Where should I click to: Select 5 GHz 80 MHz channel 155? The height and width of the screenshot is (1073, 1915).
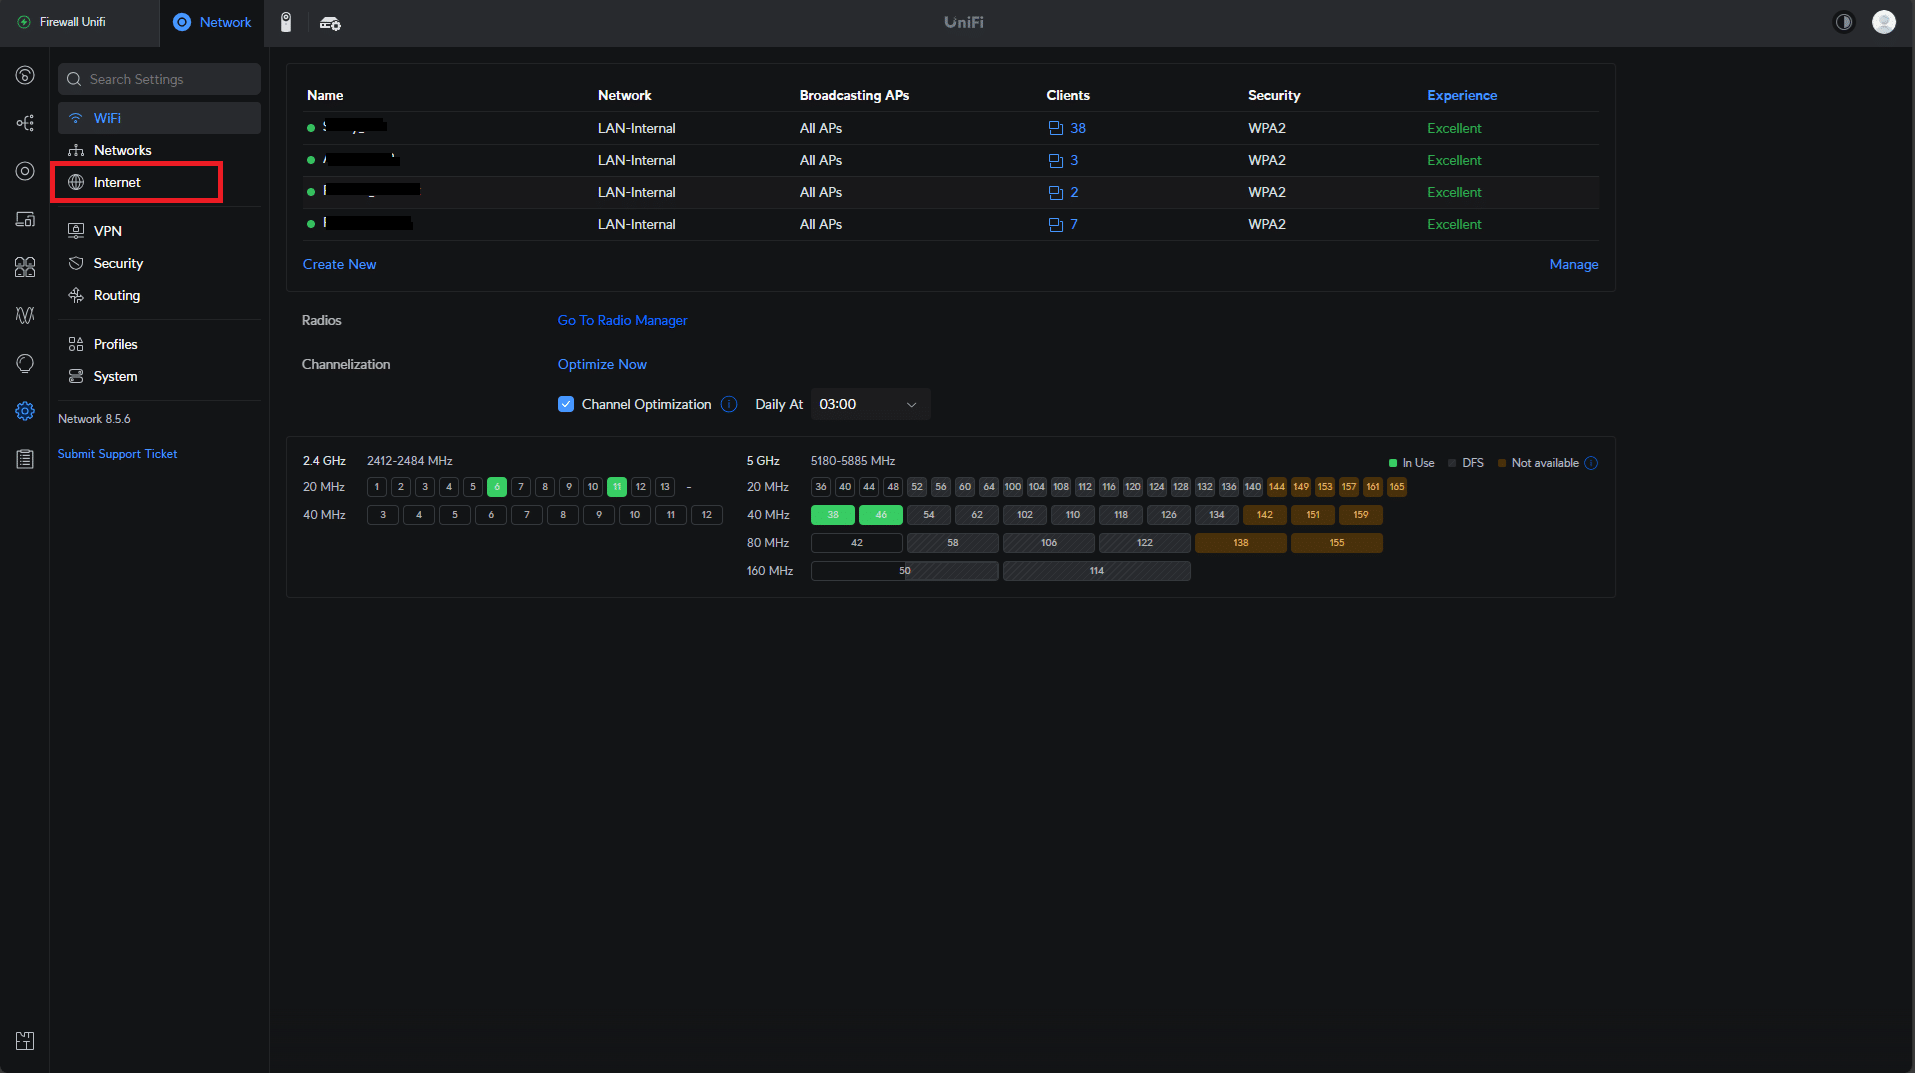pos(1337,543)
